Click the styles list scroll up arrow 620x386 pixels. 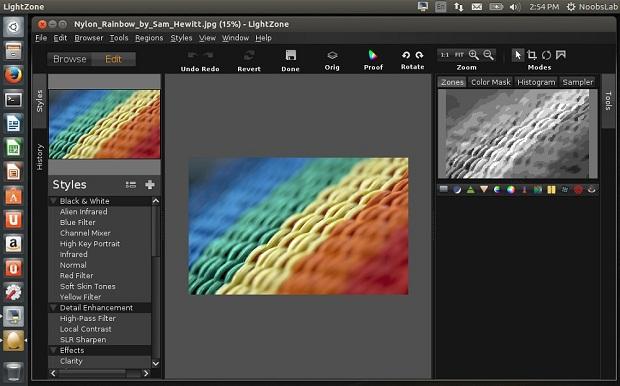[x=156, y=201]
